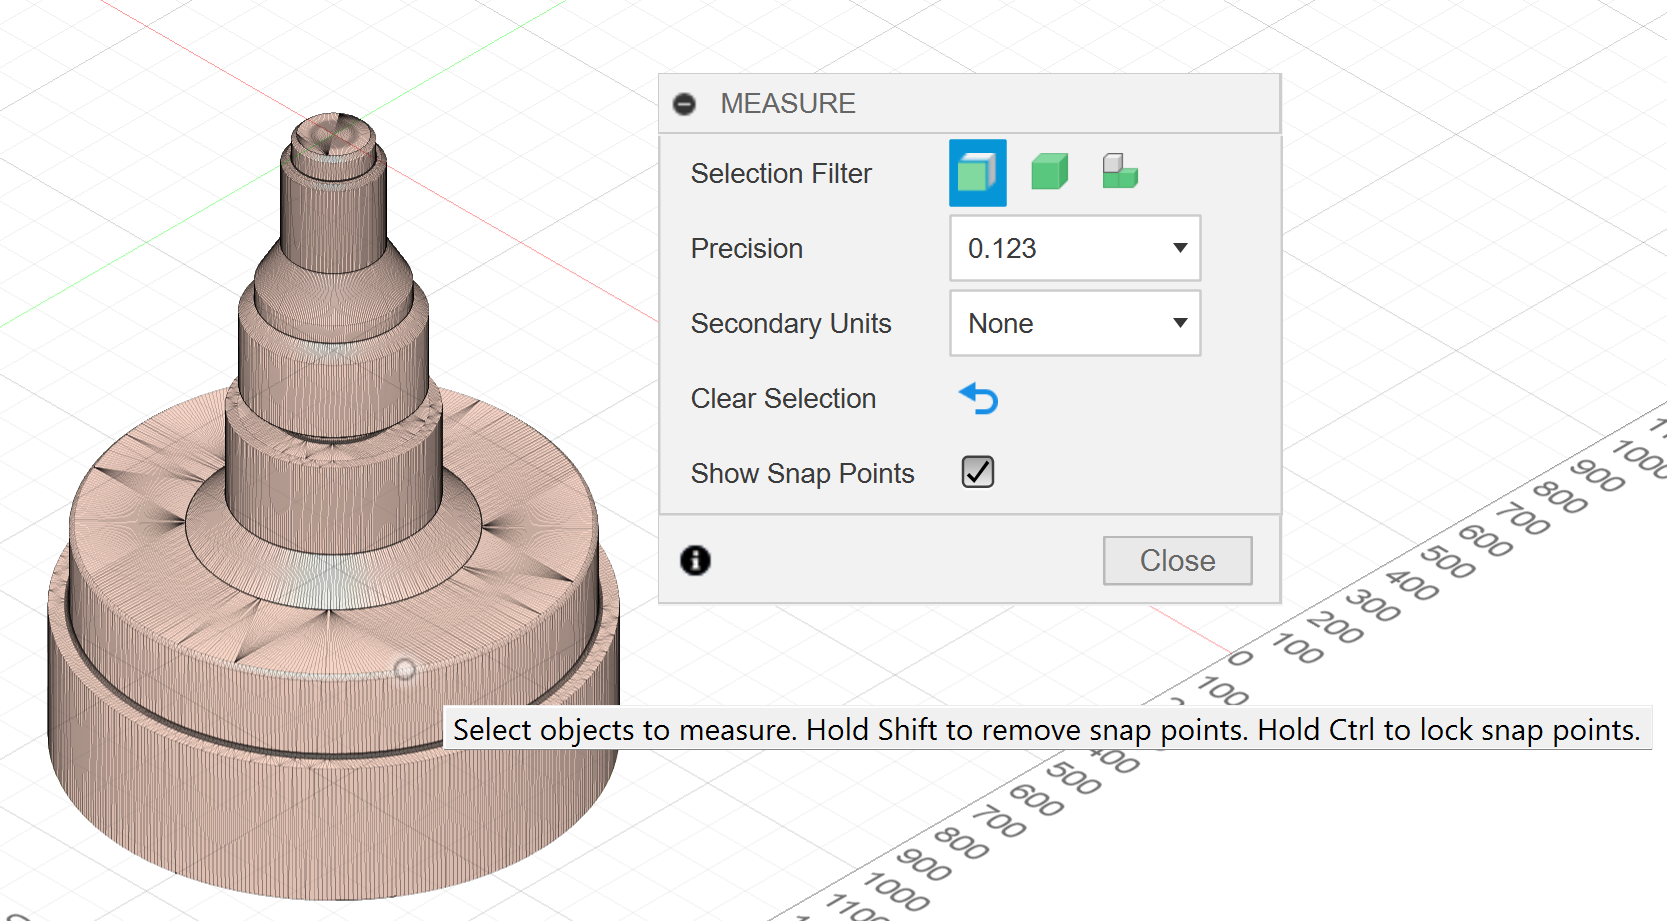This screenshot has height=921, width=1667.
Task: Click the Clear Selection label
Action: coord(783,399)
